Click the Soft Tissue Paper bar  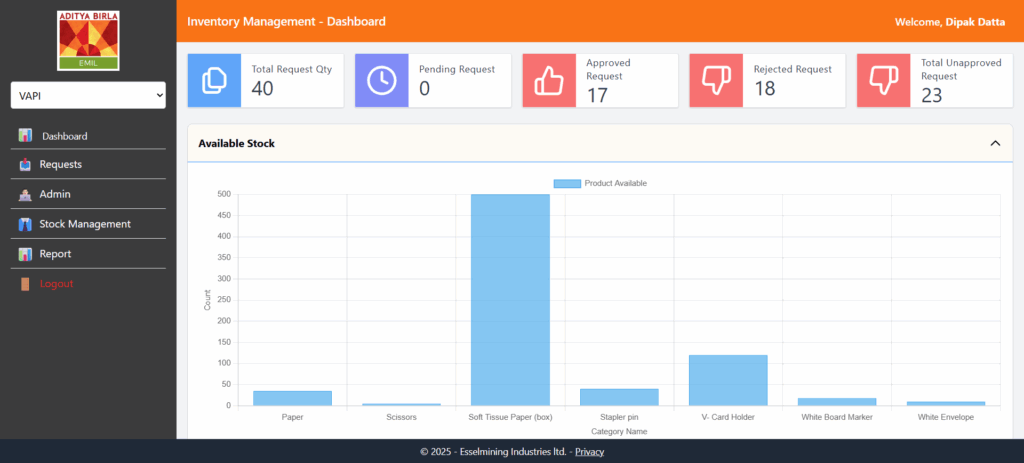(x=510, y=300)
